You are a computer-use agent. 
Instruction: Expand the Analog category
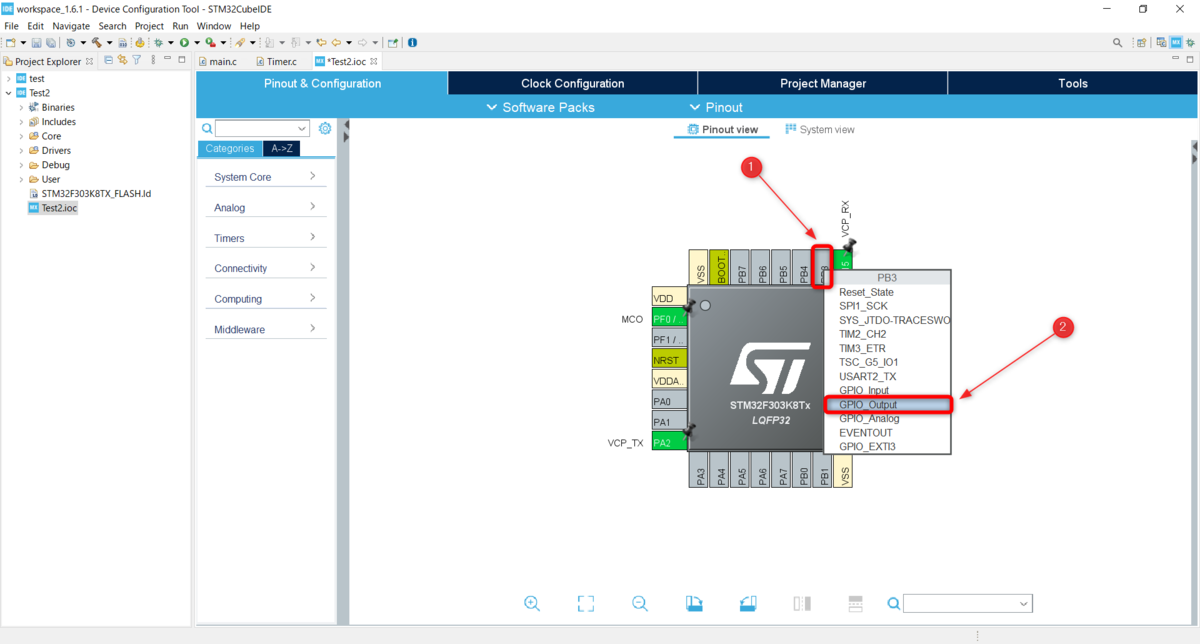coord(266,207)
